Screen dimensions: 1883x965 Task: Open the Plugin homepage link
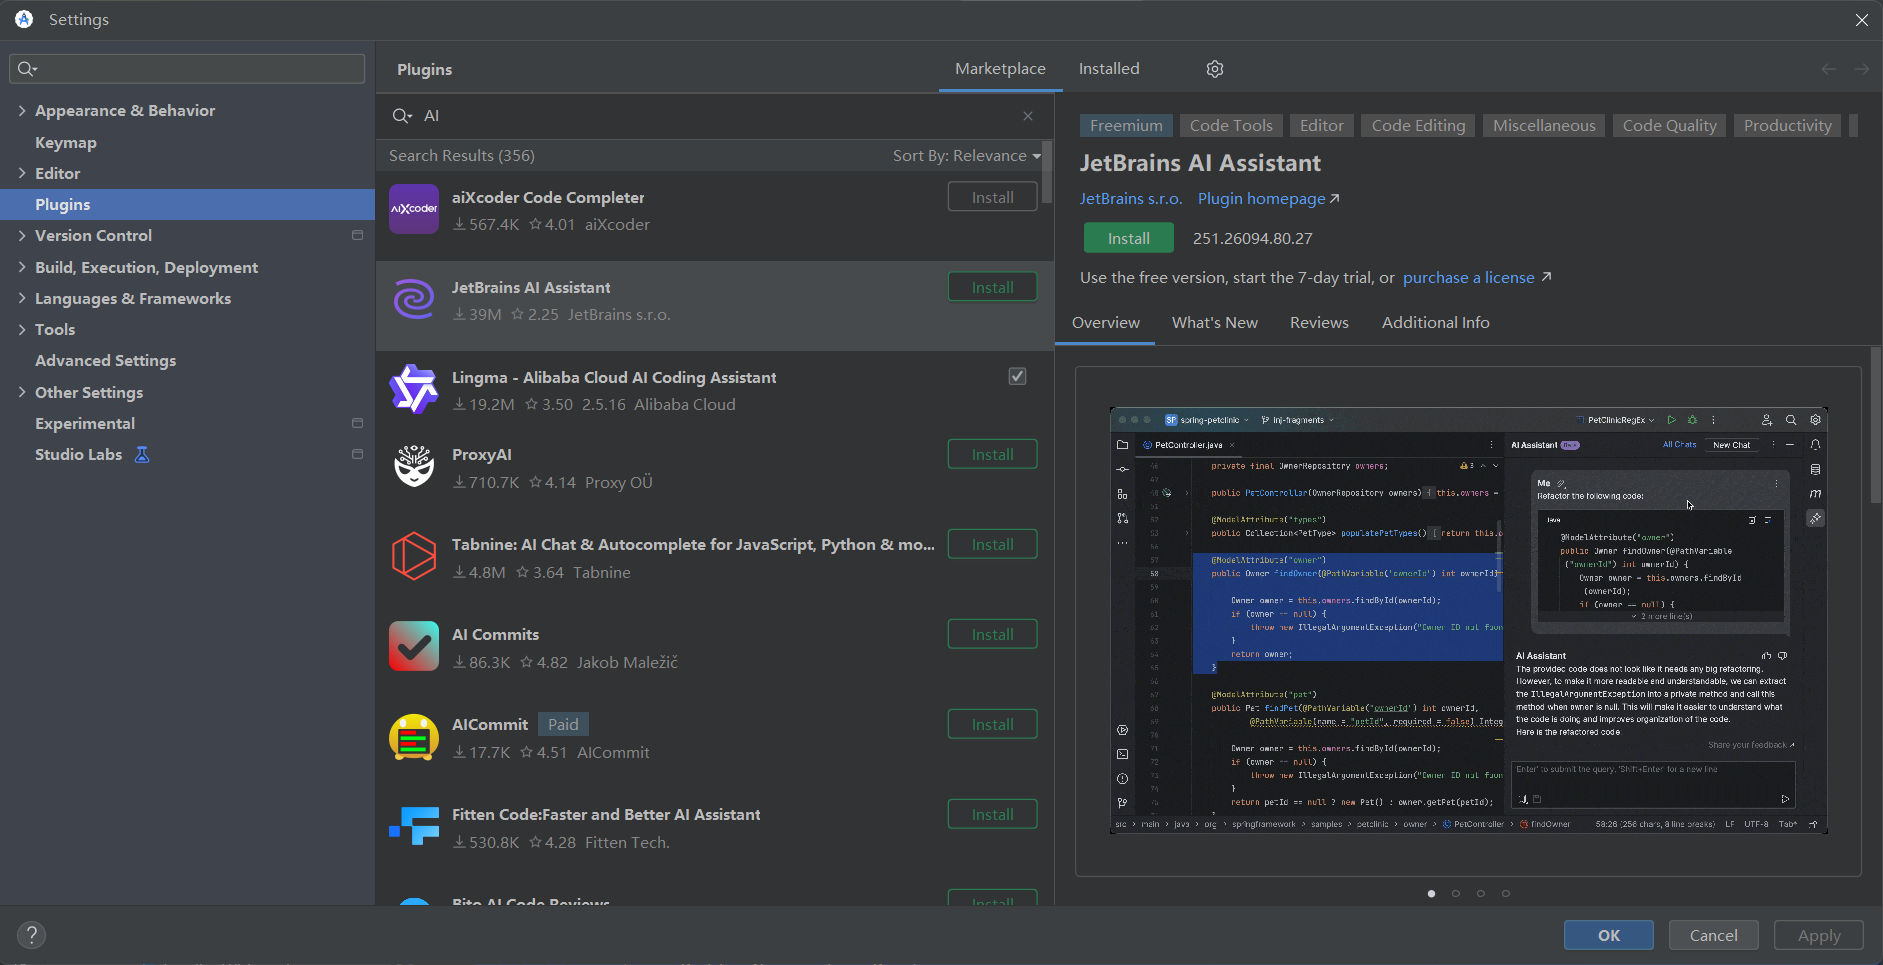(1268, 199)
